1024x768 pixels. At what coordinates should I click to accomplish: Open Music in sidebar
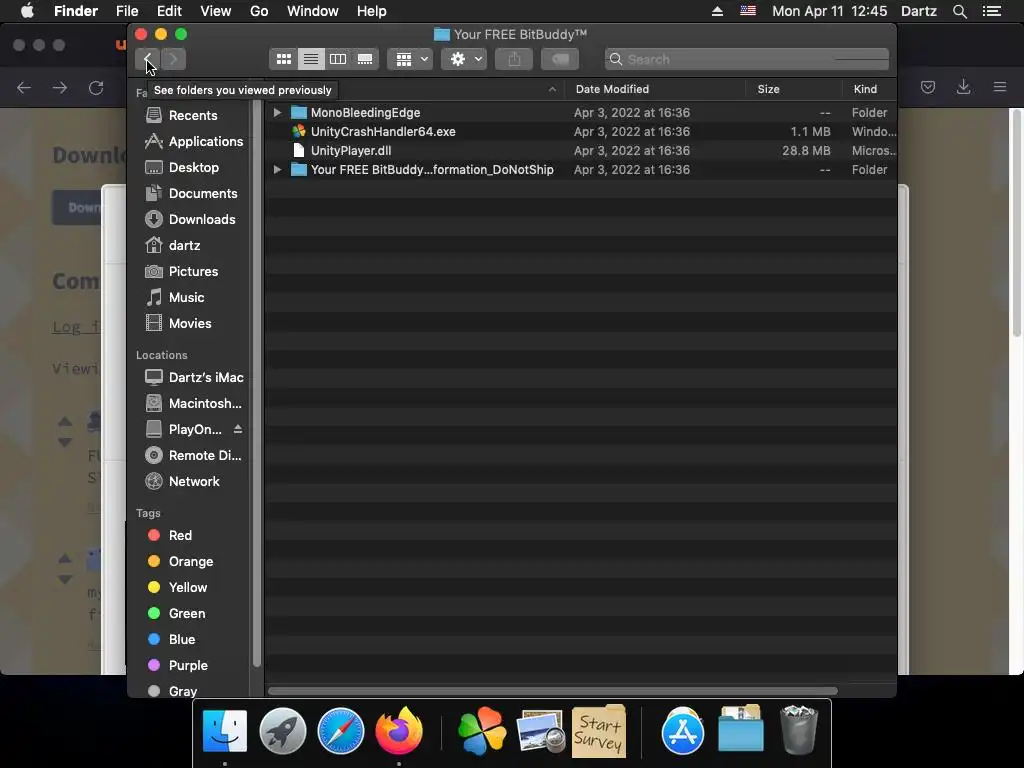(187, 298)
